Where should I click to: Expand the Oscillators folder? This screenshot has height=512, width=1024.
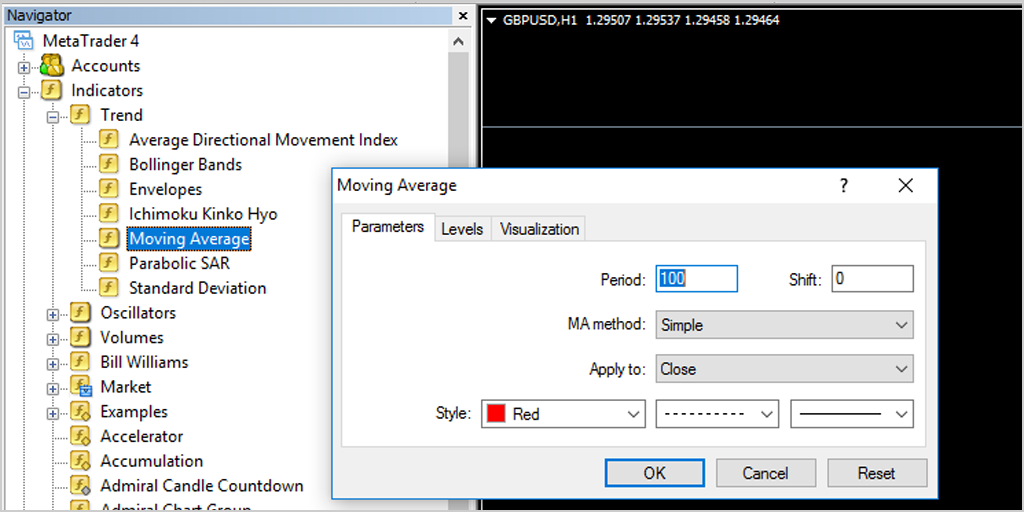(x=53, y=314)
